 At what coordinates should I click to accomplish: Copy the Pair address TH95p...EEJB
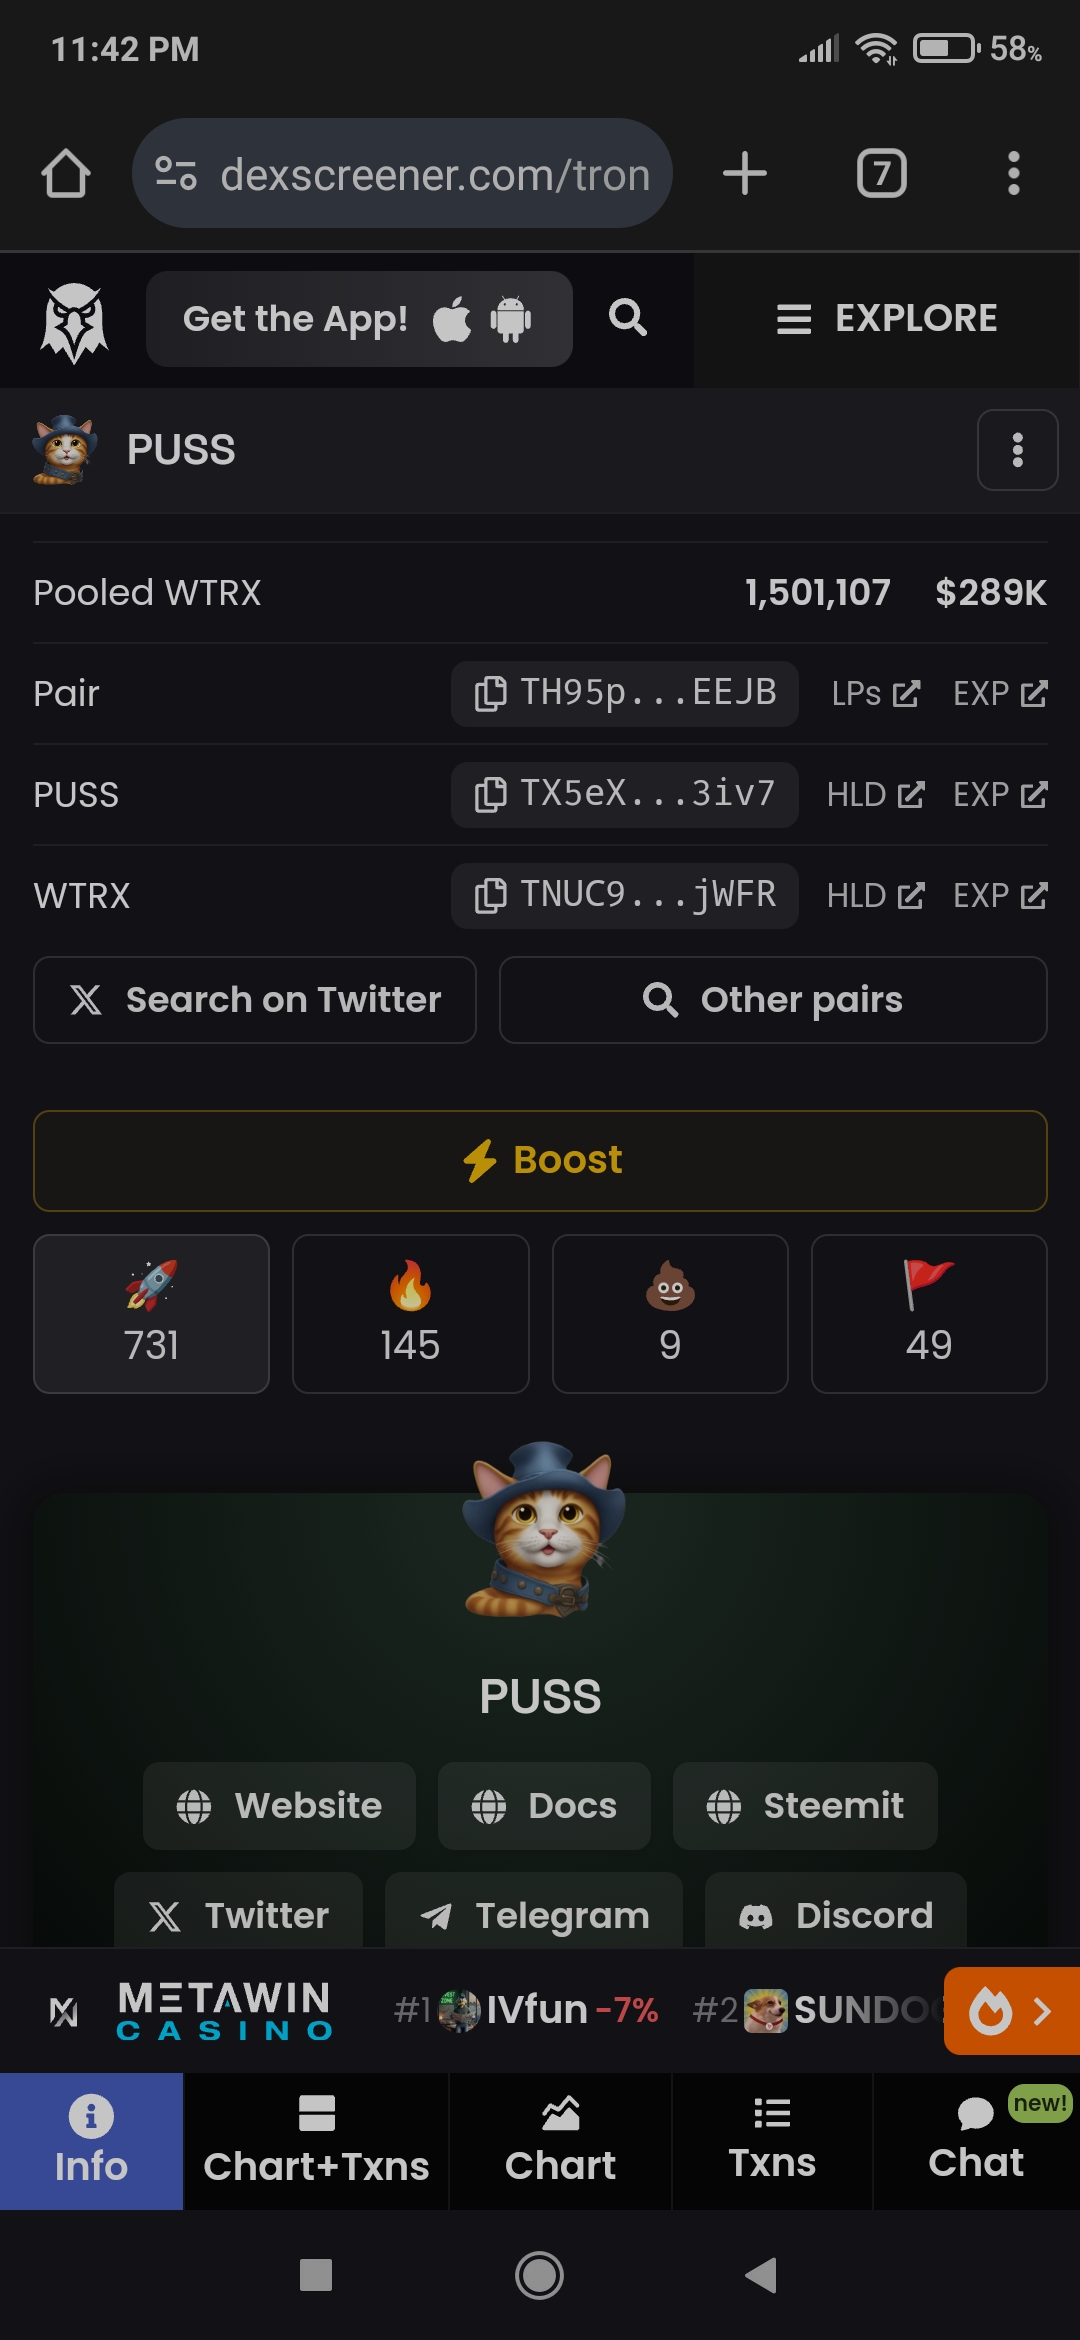625,693
